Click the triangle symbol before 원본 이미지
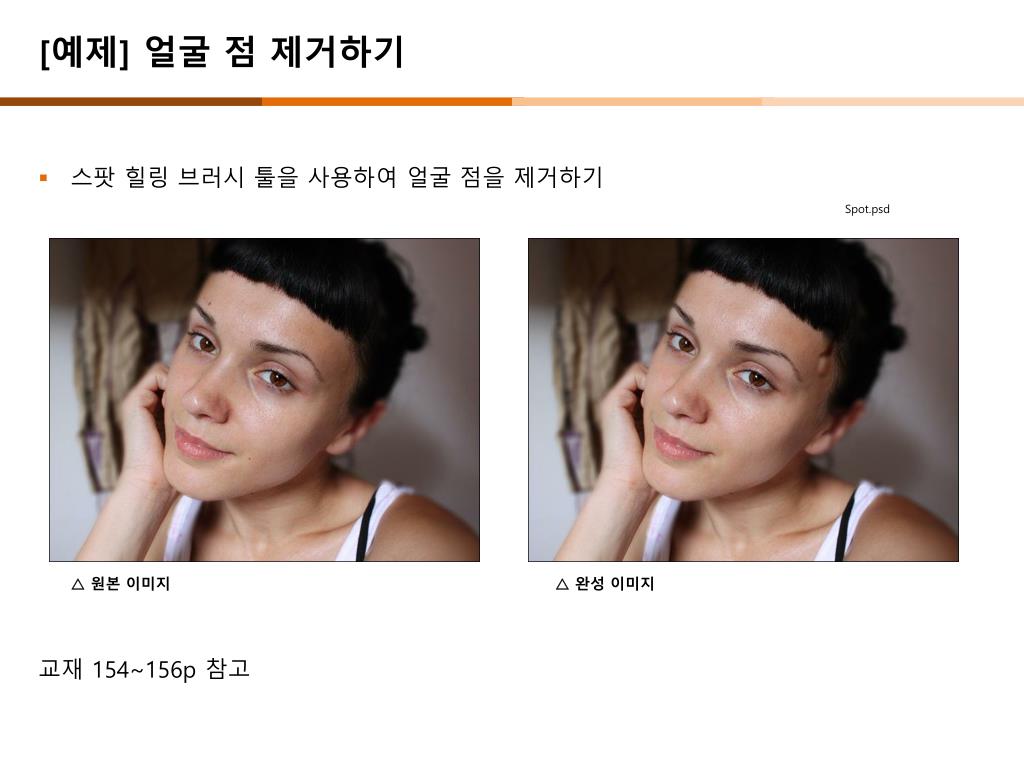Image resolution: width=1024 pixels, height=768 pixels. click(x=78, y=584)
